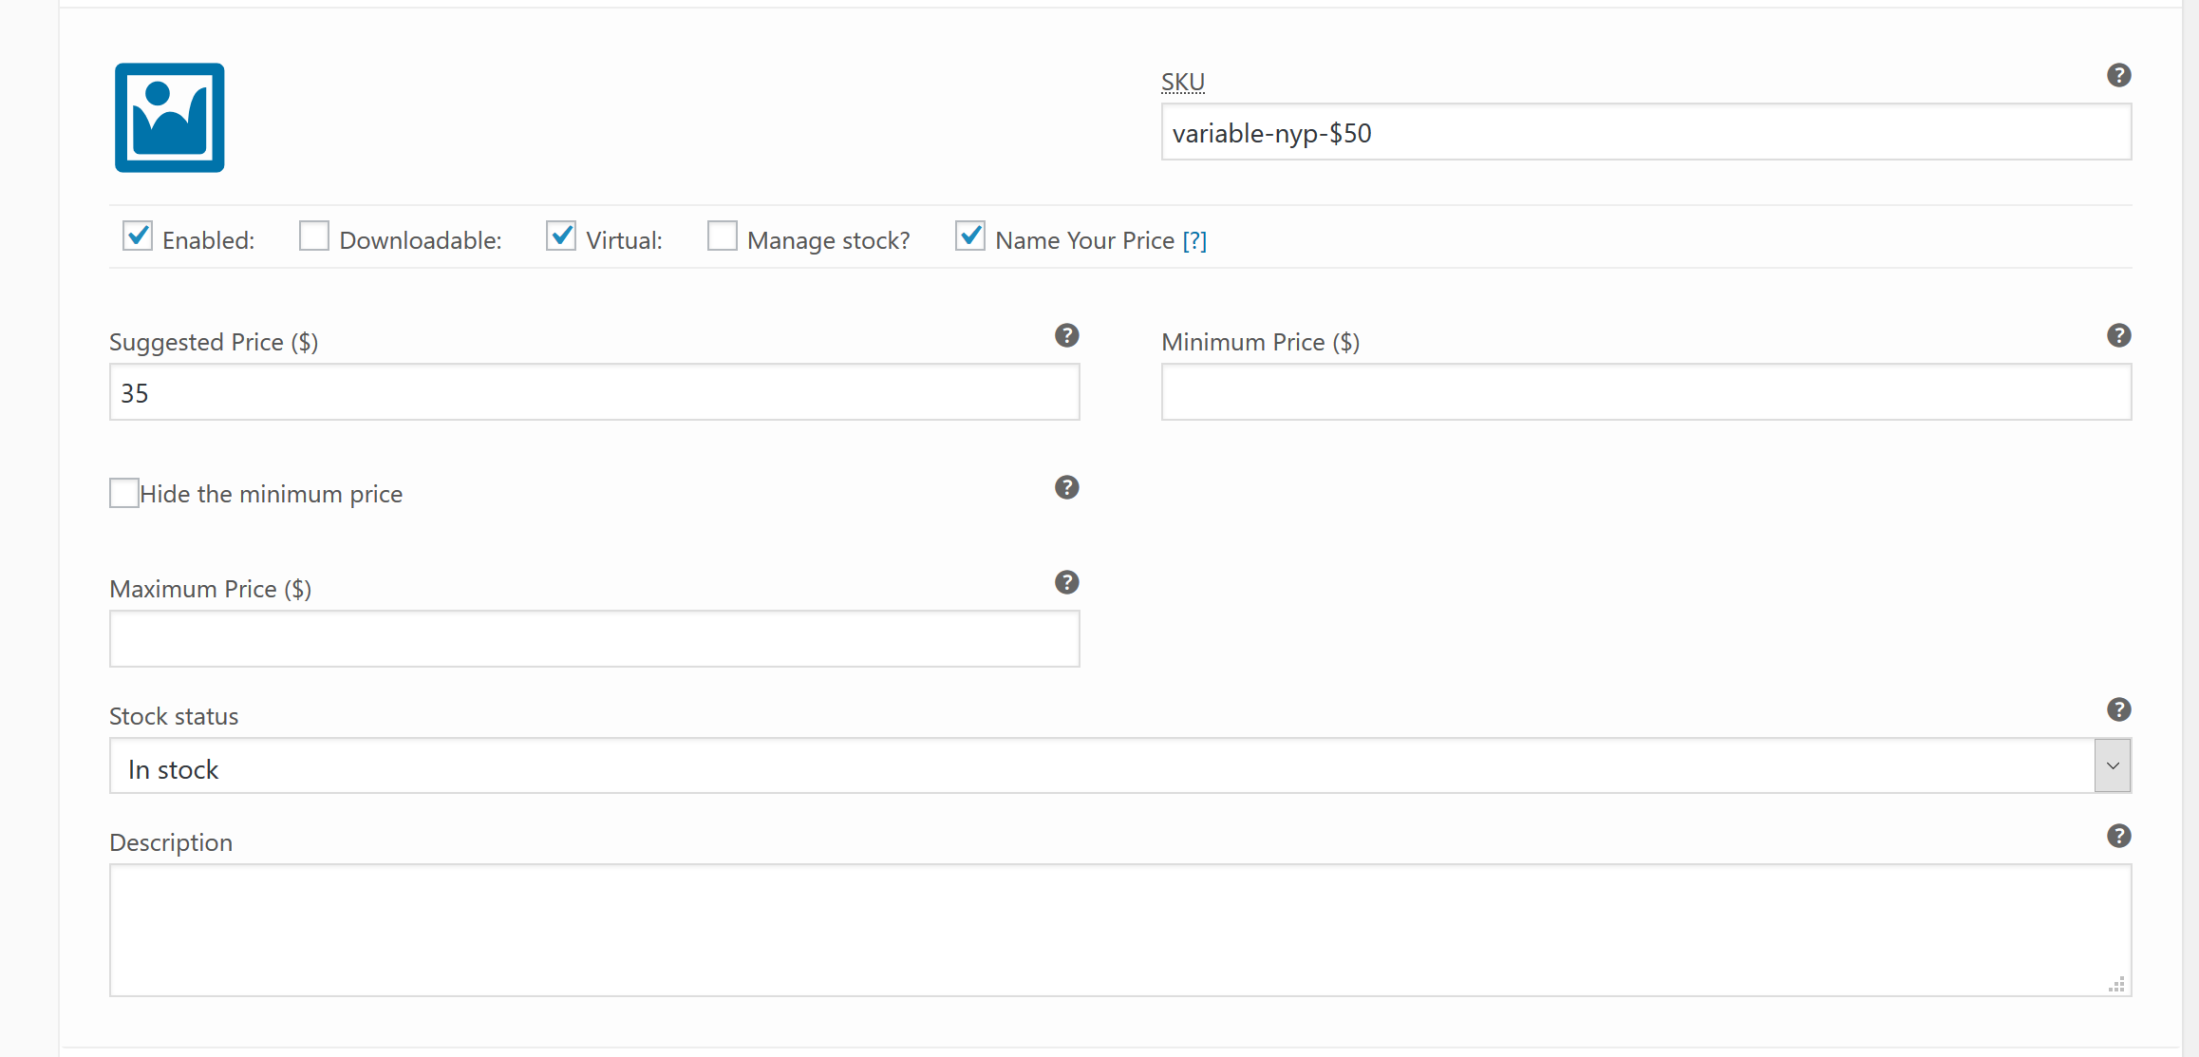The height and width of the screenshot is (1057, 2199).
Task: Click the Minimum Price help icon
Action: [x=2118, y=335]
